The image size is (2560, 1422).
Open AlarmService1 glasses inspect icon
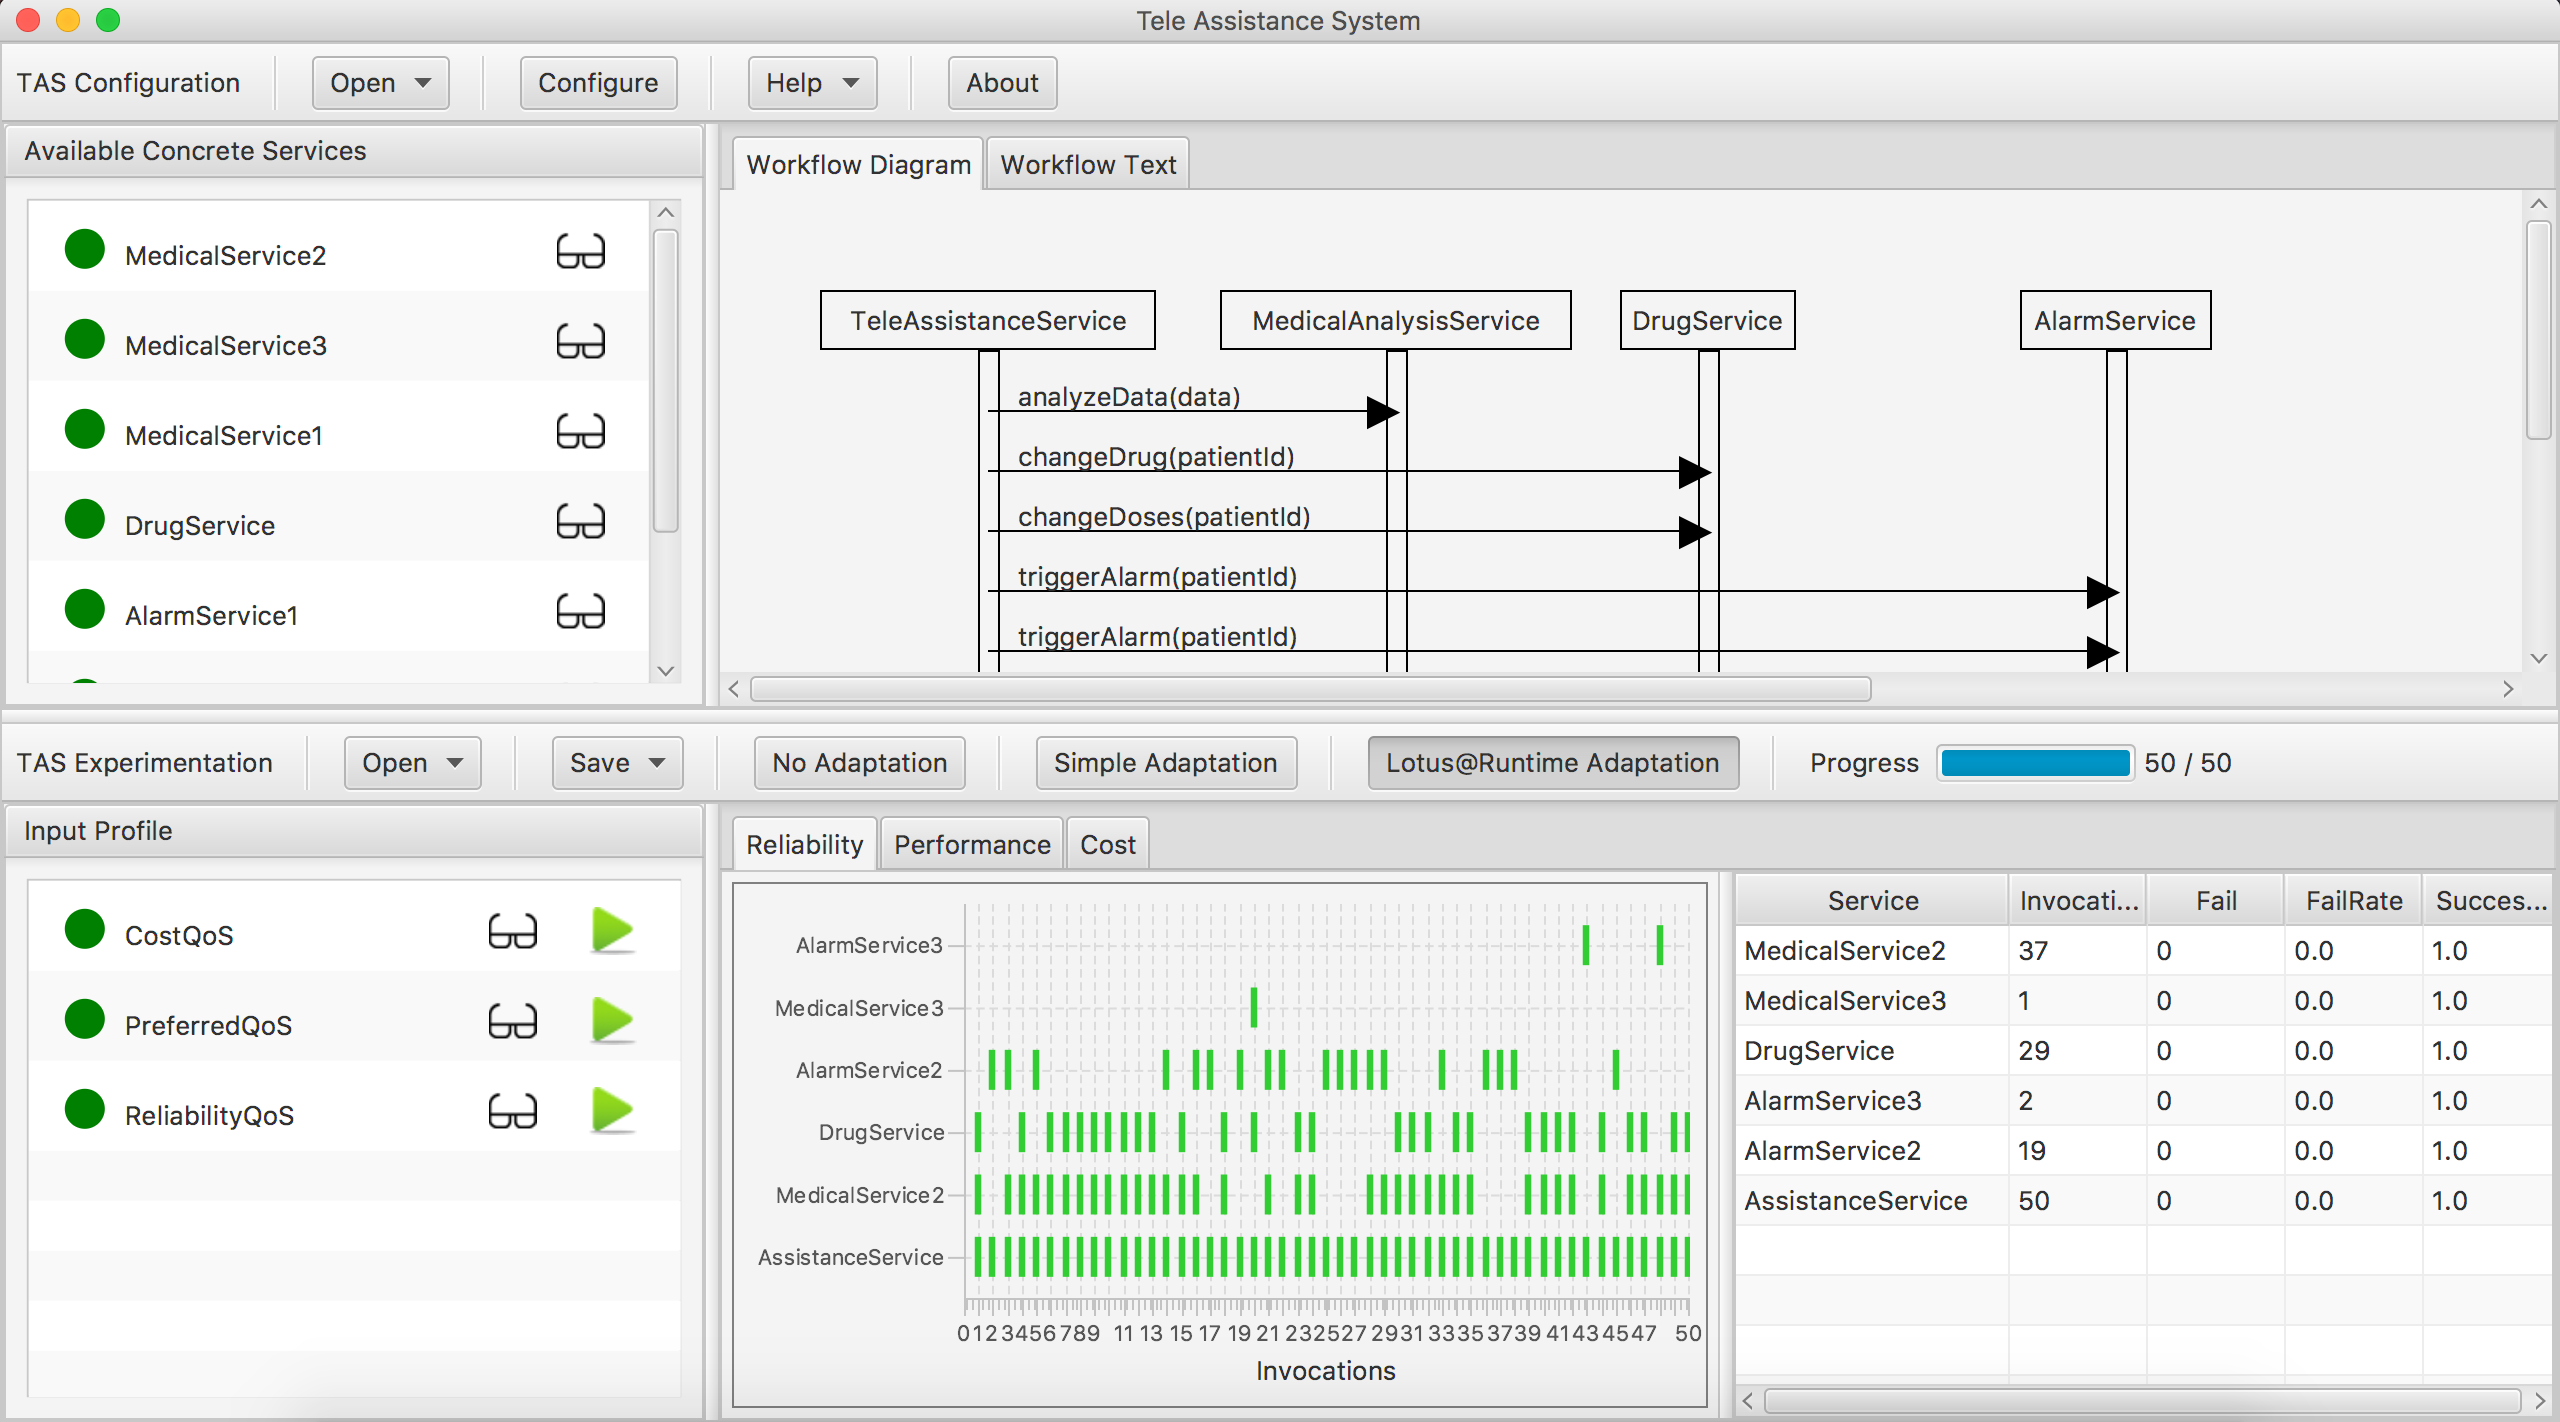point(580,613)
